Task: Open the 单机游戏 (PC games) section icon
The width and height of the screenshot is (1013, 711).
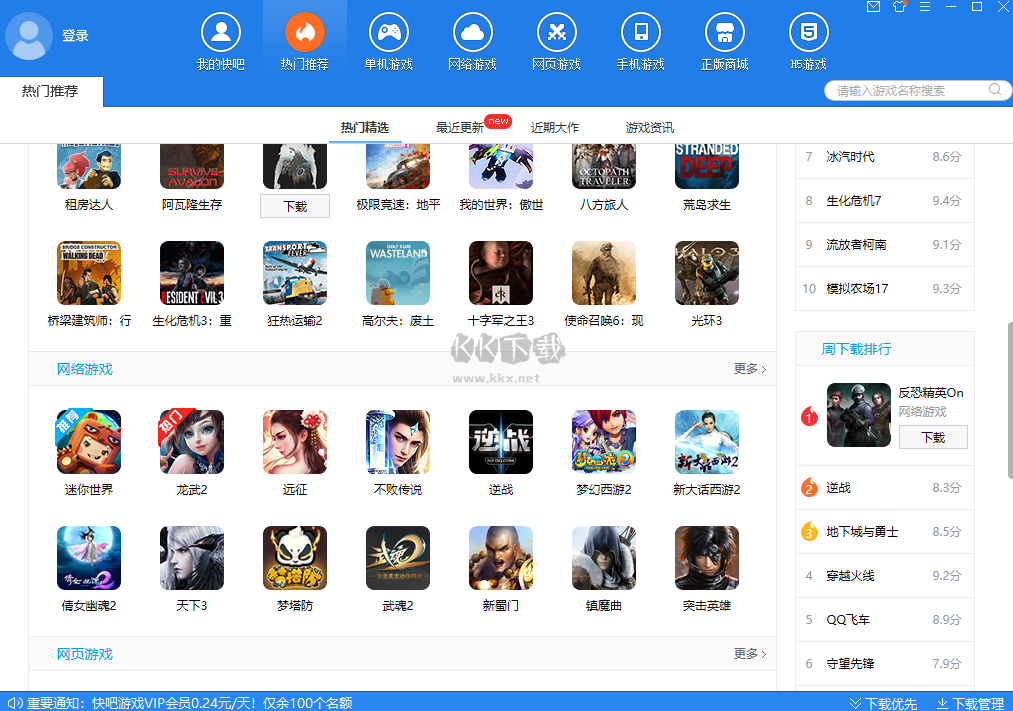Action: (388, 33)
